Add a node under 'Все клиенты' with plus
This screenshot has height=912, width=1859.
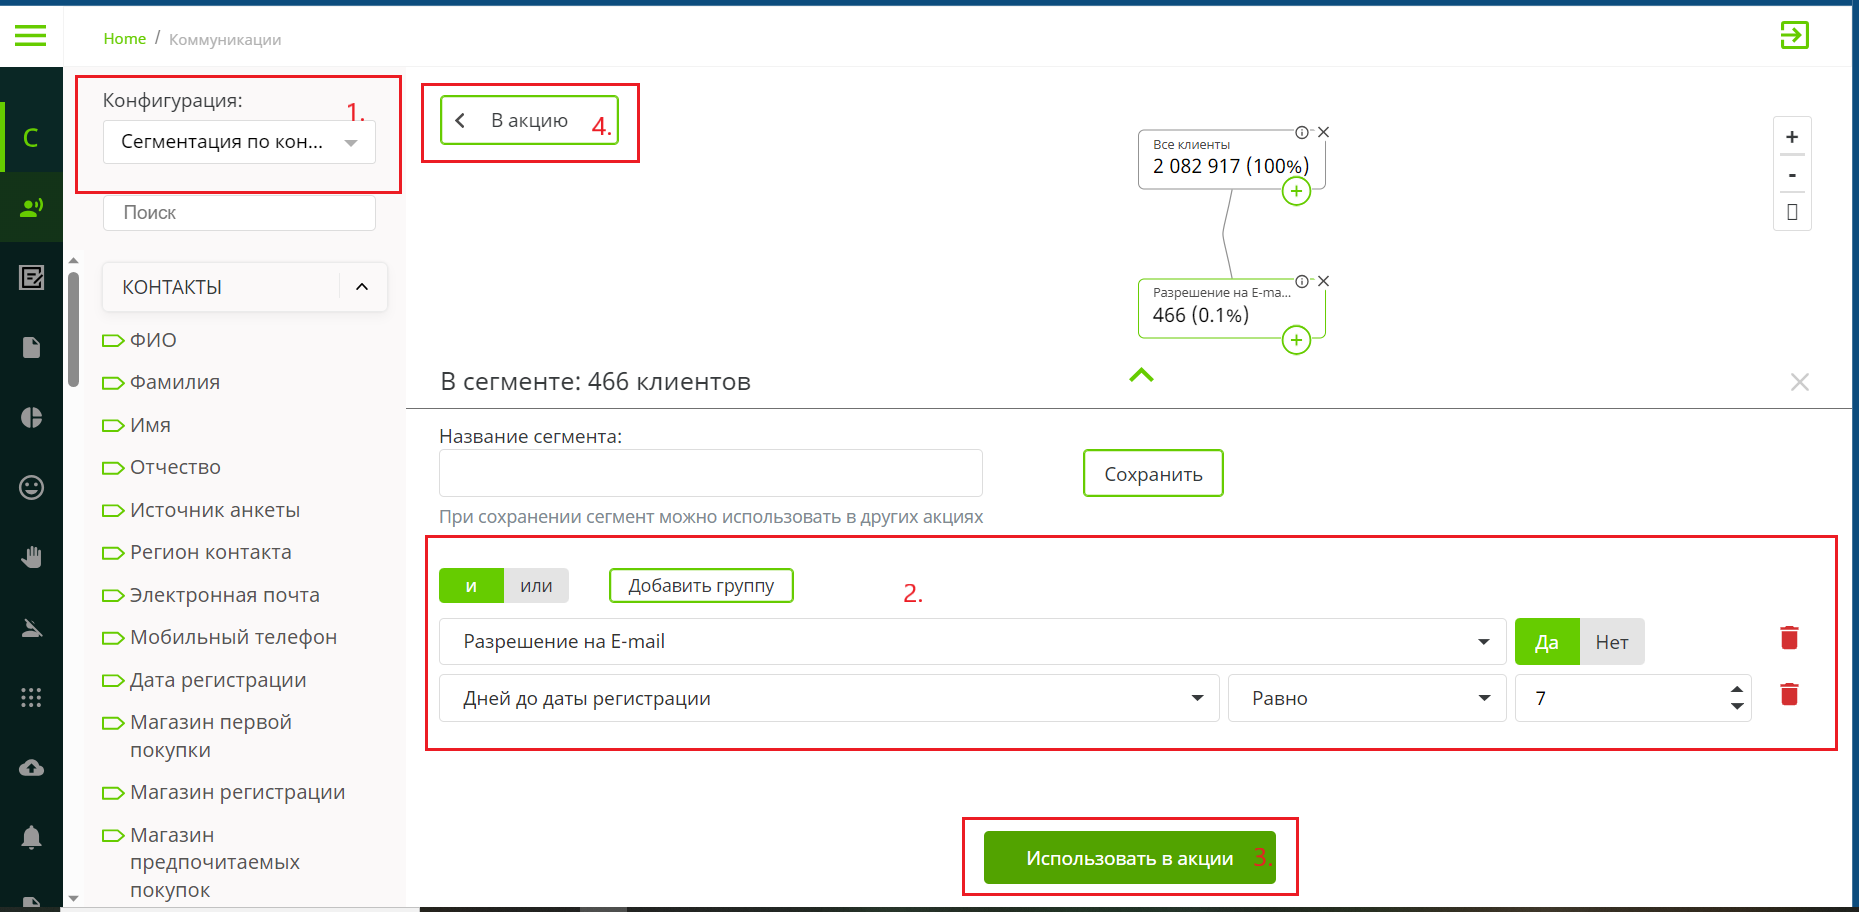point(1296,191)
